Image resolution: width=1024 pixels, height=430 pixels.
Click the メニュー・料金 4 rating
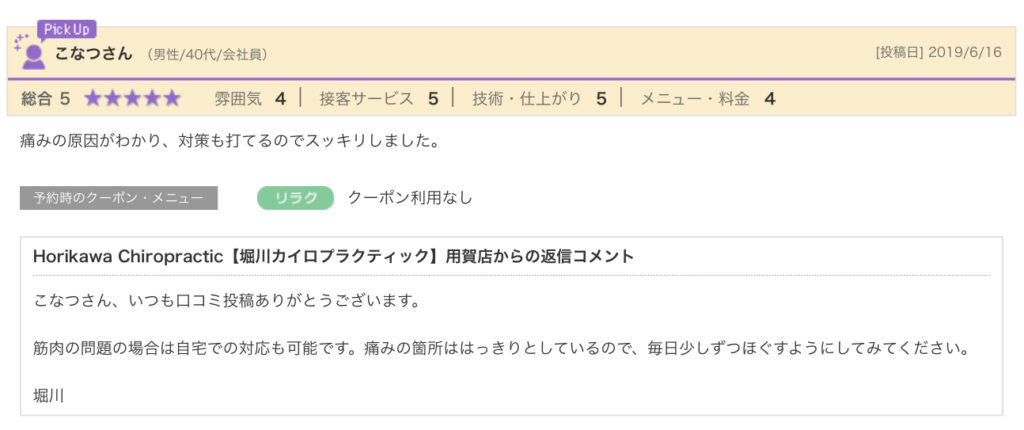707,98
